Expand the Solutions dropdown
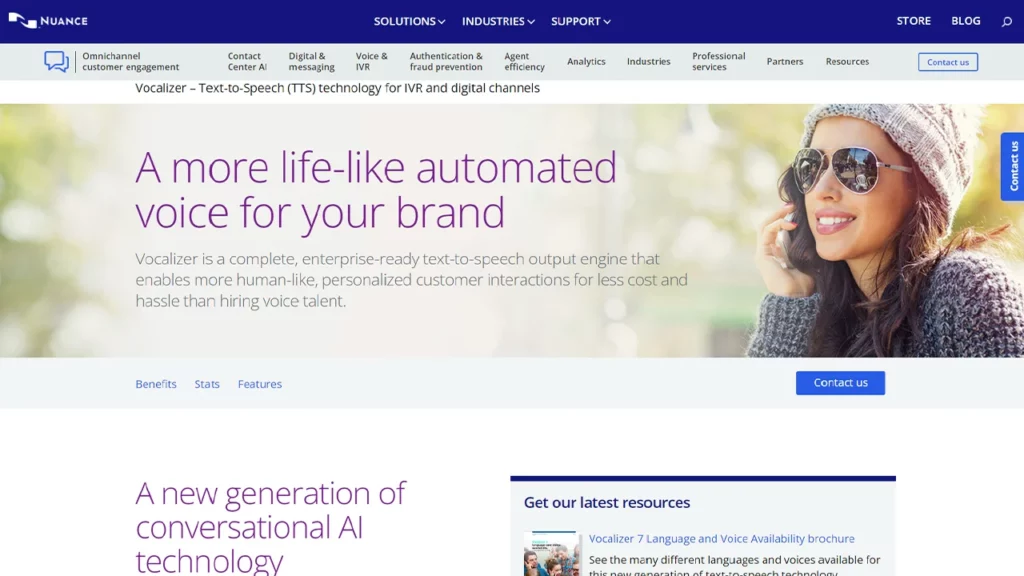The width and height of the screenshot is (1024, 576). click(x=409, y=21)
